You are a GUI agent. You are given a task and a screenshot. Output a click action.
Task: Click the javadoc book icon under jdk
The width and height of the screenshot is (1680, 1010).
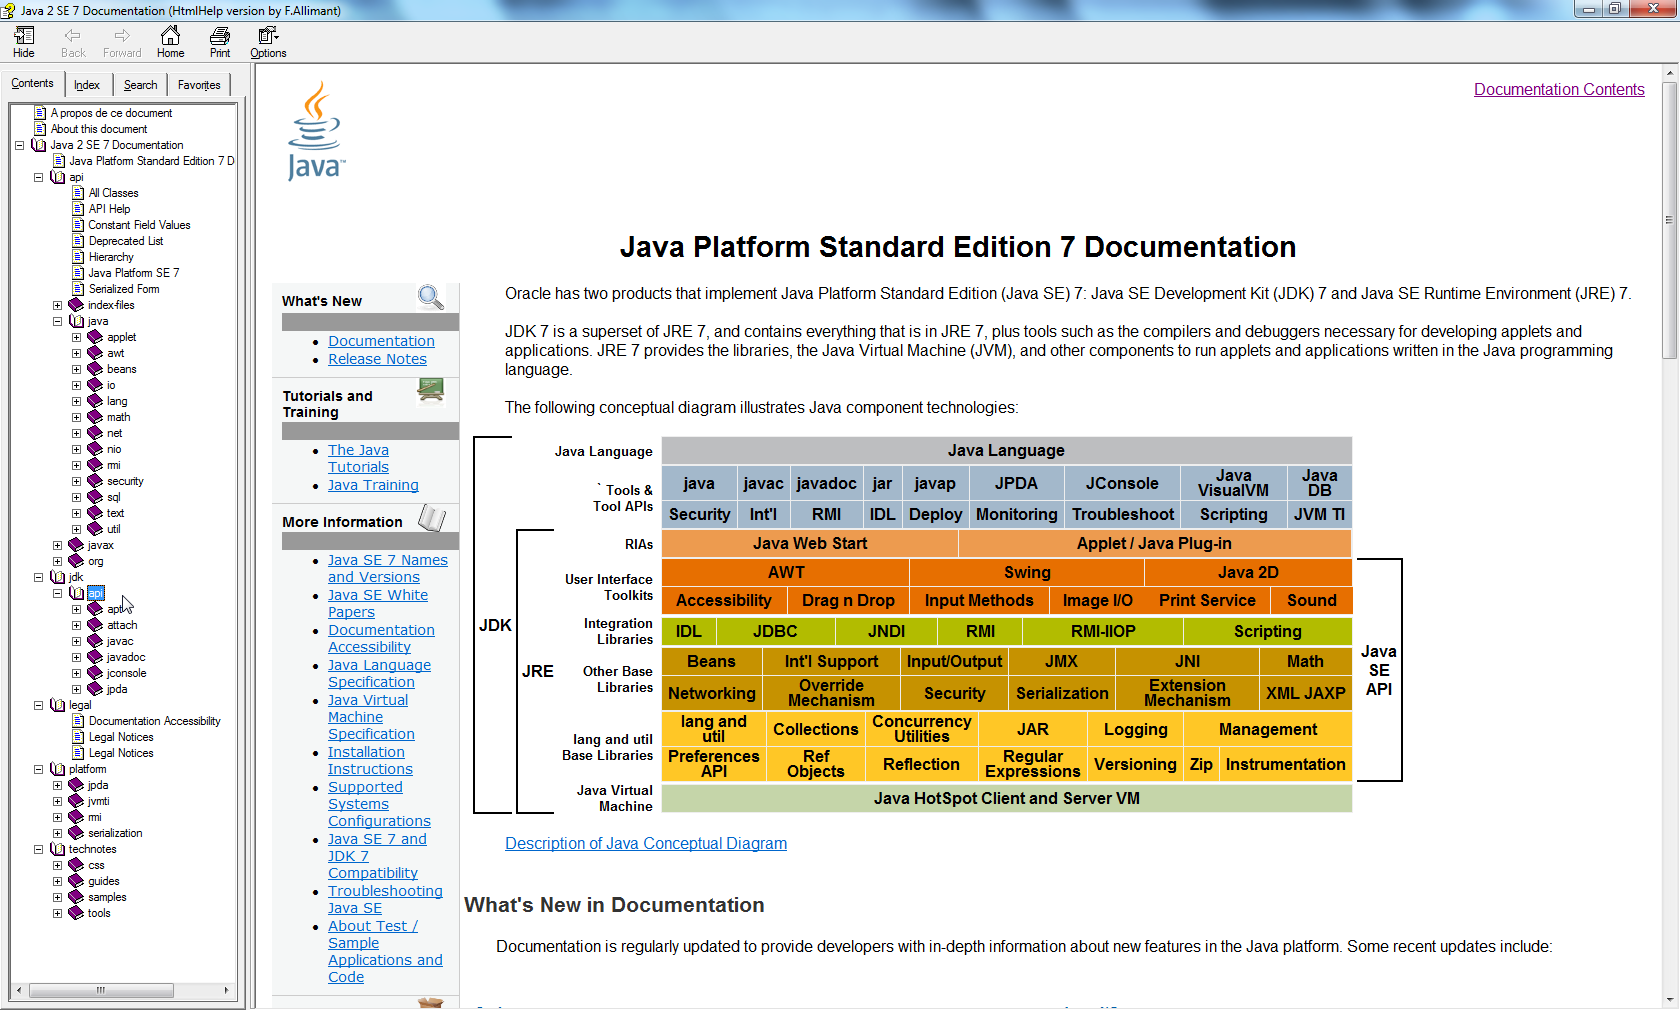95,657
